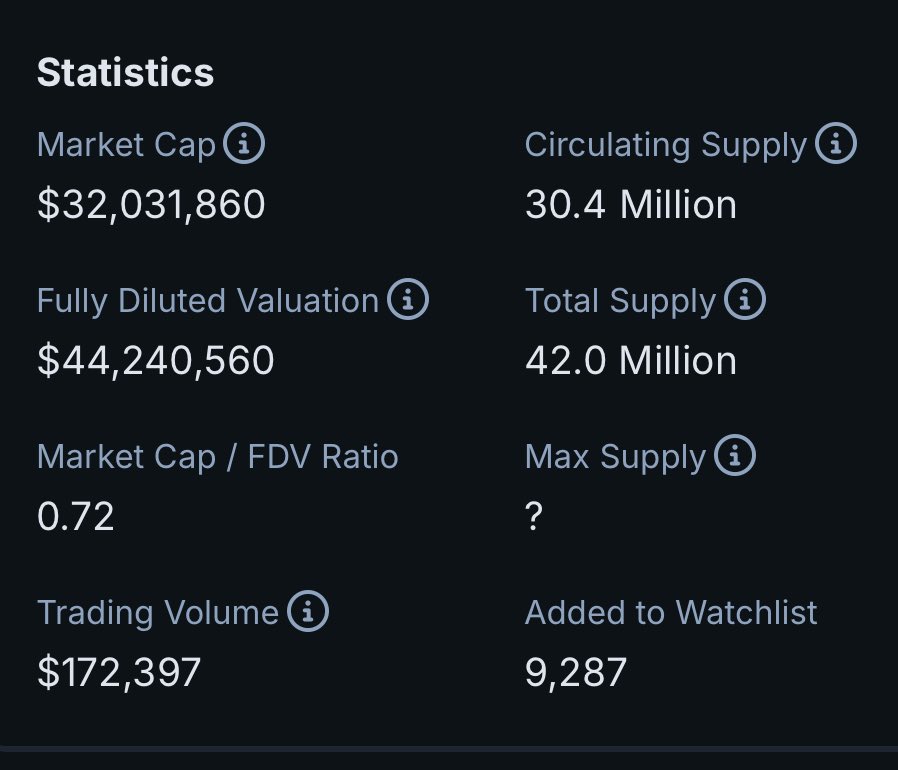898x770 pixels.
Task: Click the Fully Diluted Valuation label text
Action: [x=208, y=301]
